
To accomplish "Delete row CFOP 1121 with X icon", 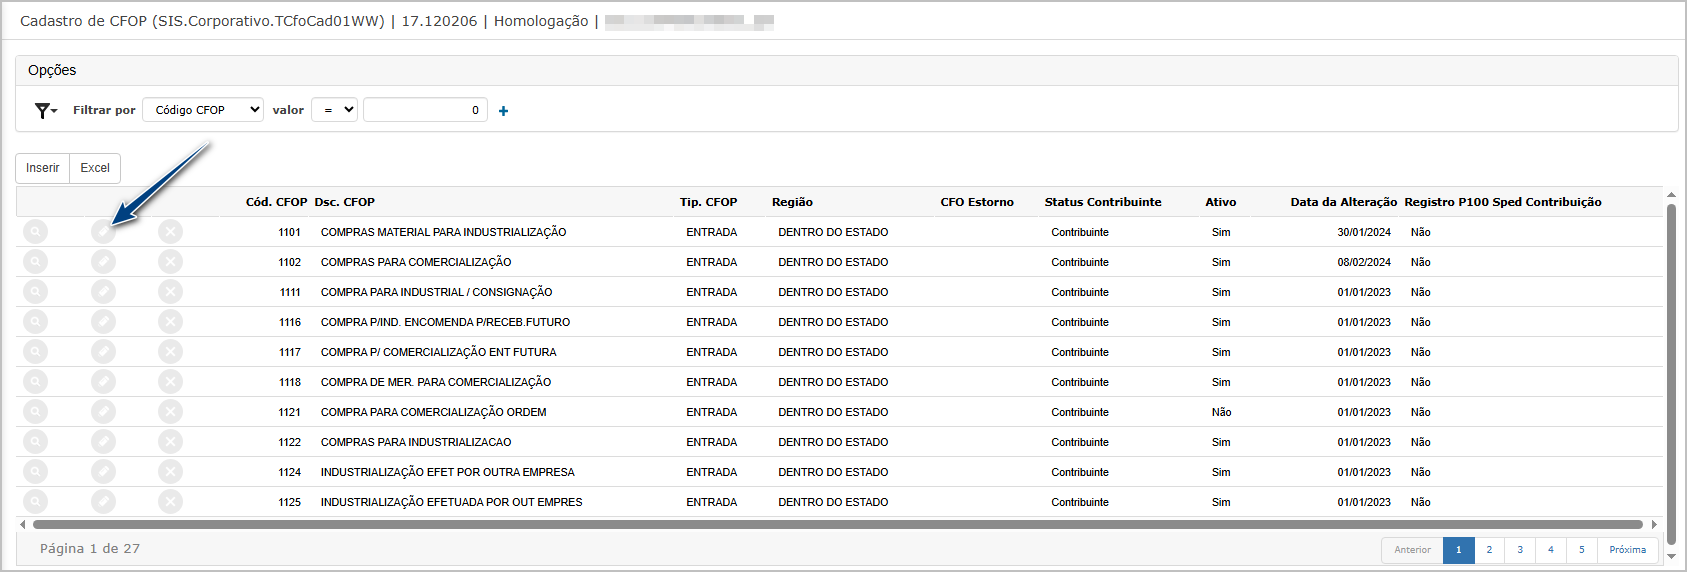I will [x=170, y=412].
